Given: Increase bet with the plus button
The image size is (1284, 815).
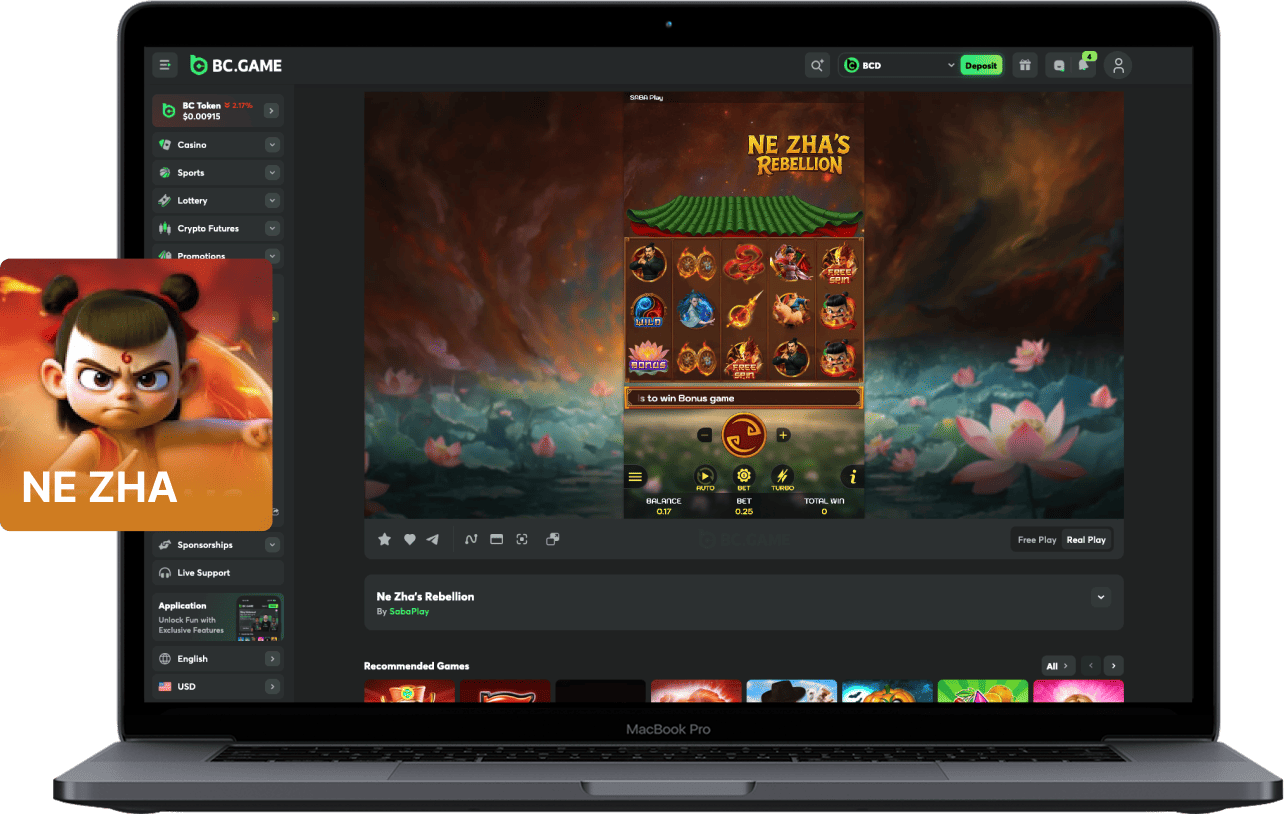Looking at the screenshot, I should pyautogui.click(x=783, y=435).
